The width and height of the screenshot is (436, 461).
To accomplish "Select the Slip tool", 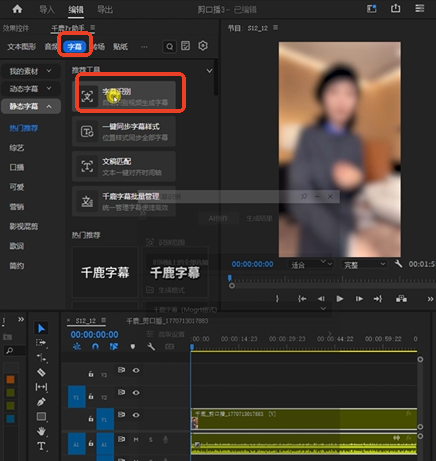I will [x=41, y=387].
